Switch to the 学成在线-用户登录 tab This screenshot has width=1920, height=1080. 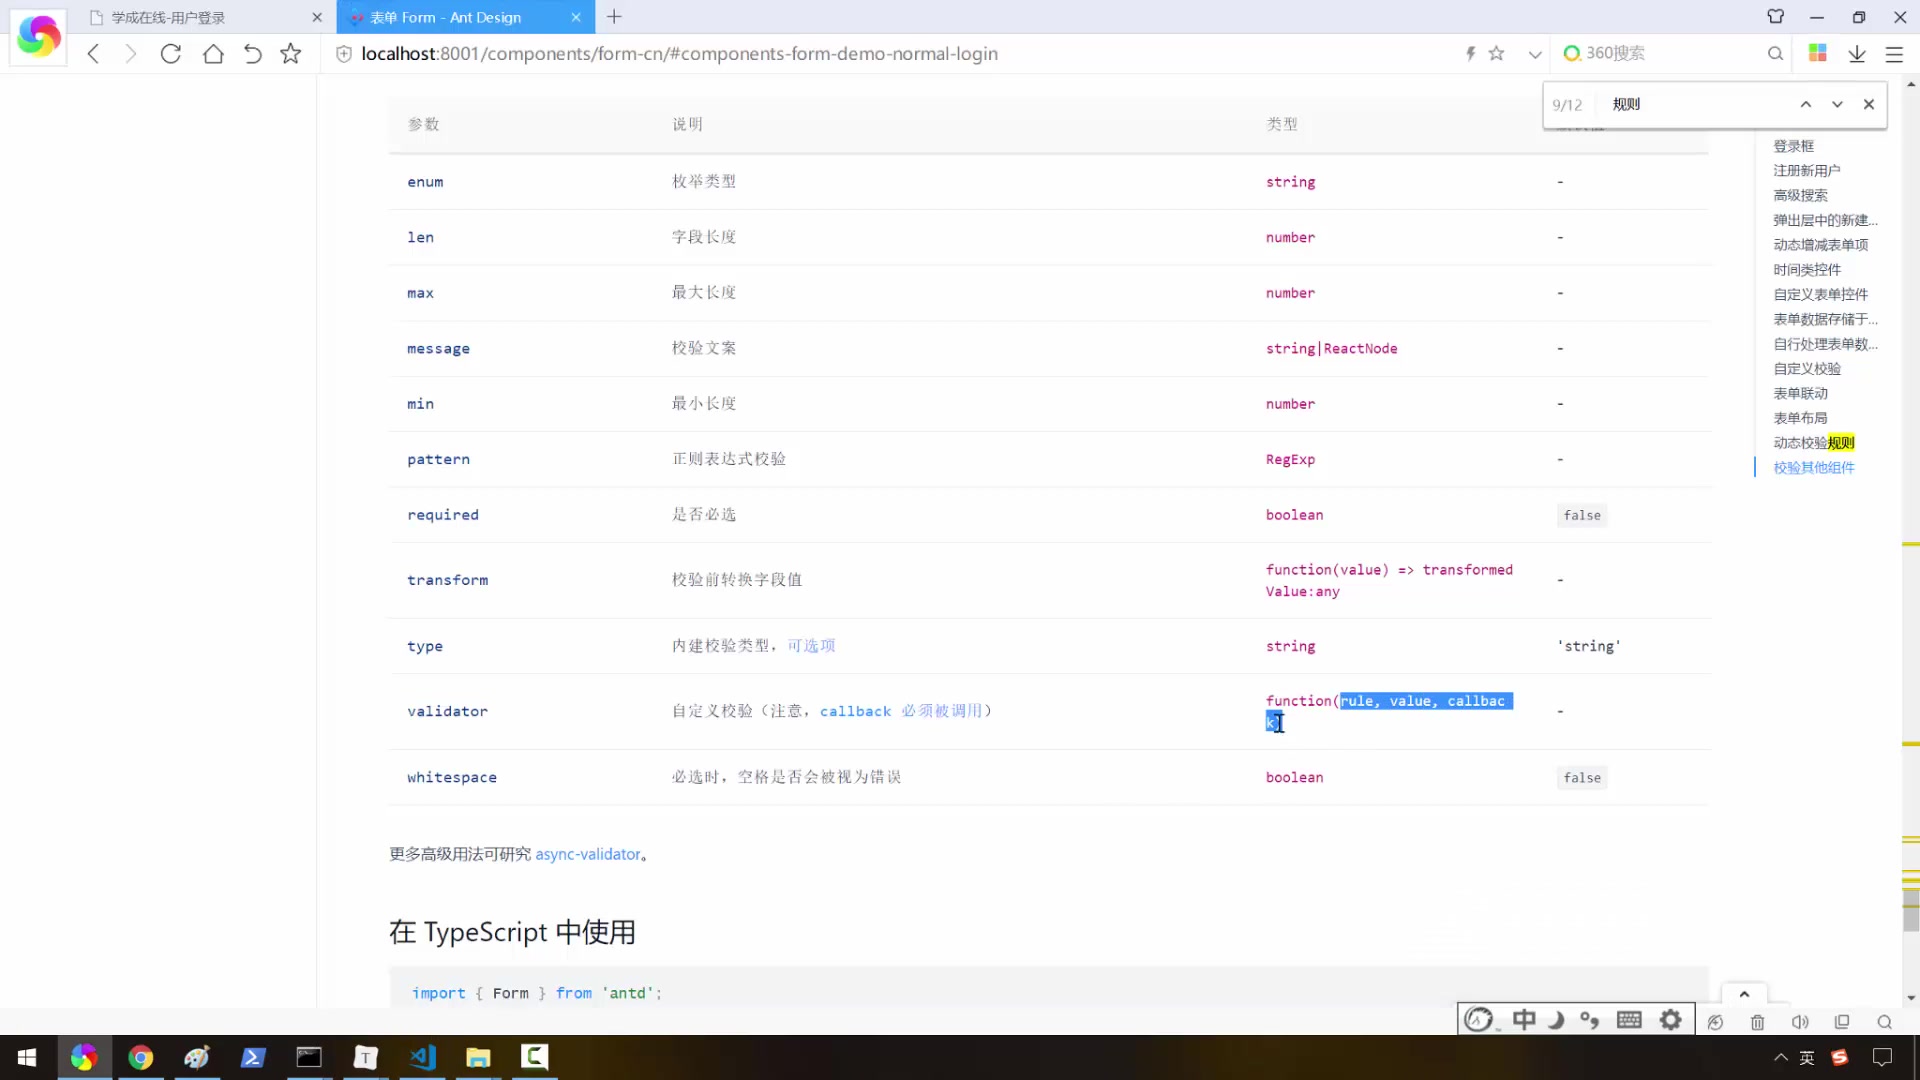[x=205, y=17]
